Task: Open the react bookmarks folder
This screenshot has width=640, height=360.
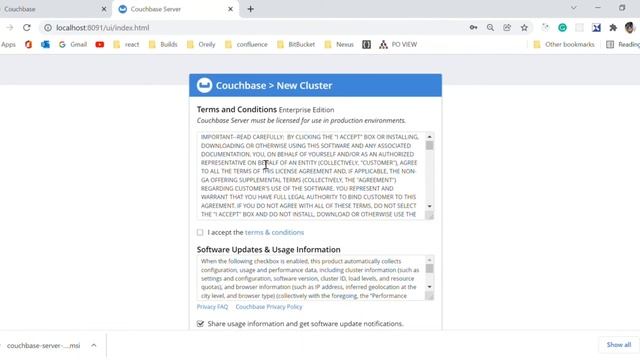Action: coord(126,44)
